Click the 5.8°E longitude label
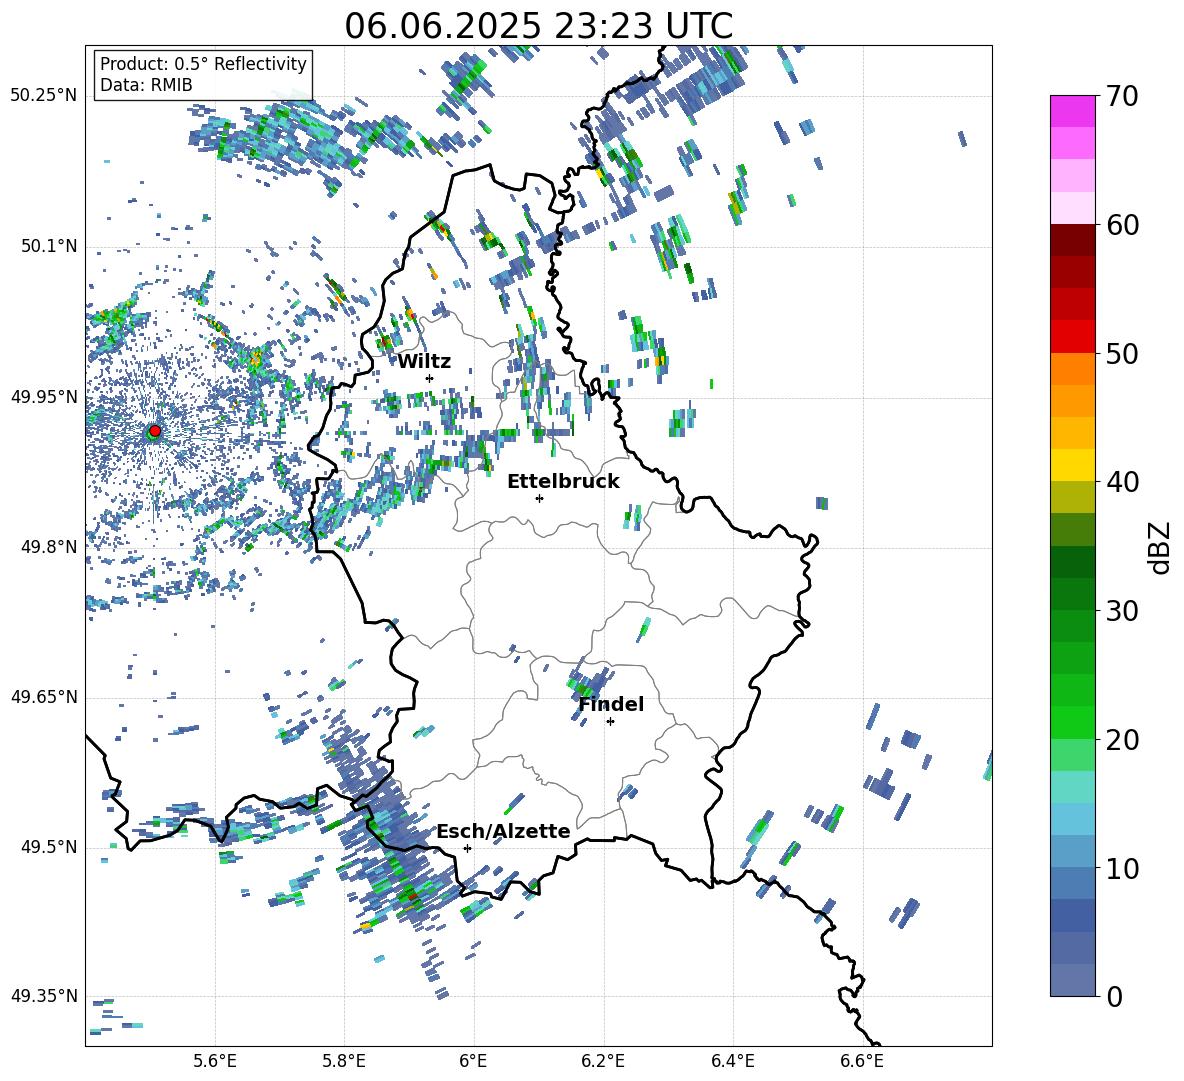The height and width of the screenshot is (1081, 1184). click(344, 1062)
